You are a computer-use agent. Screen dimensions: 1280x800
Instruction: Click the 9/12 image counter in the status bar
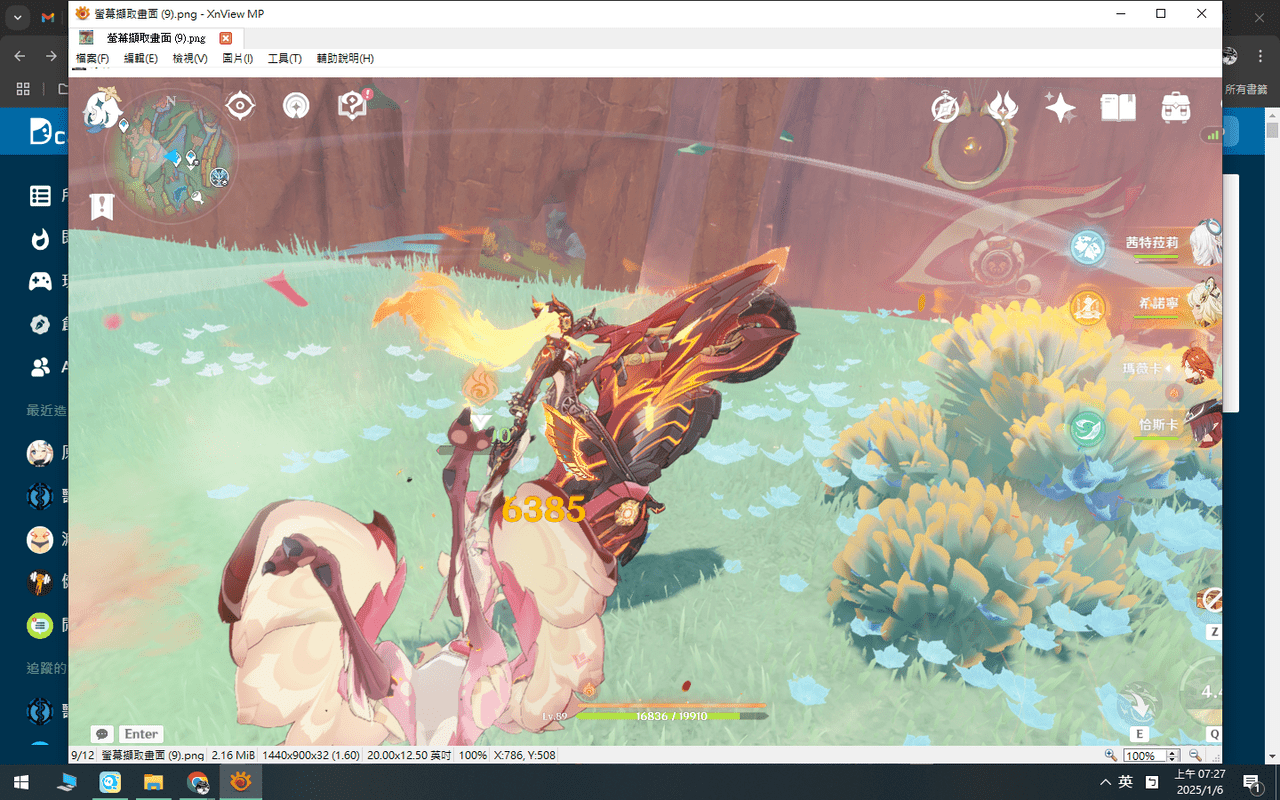coord(82,755)
